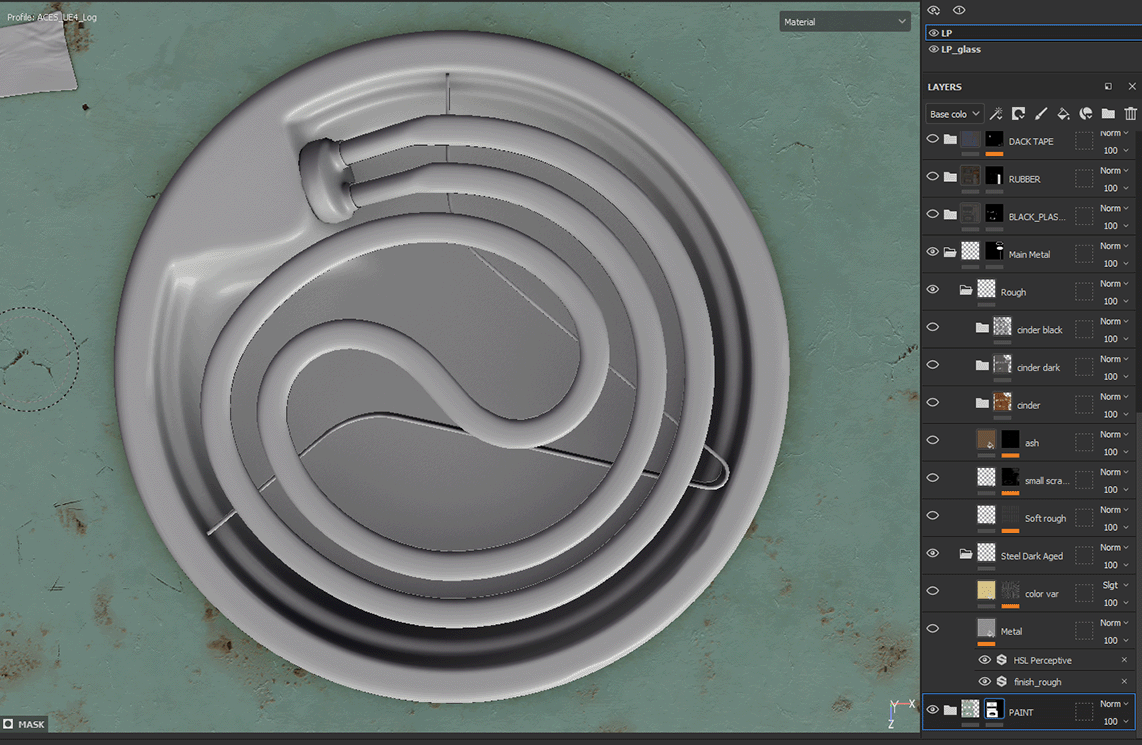Click the MASK indicator icon in viewport
The height and width of the screenshot is (745, 1142).
click(8, 724)
